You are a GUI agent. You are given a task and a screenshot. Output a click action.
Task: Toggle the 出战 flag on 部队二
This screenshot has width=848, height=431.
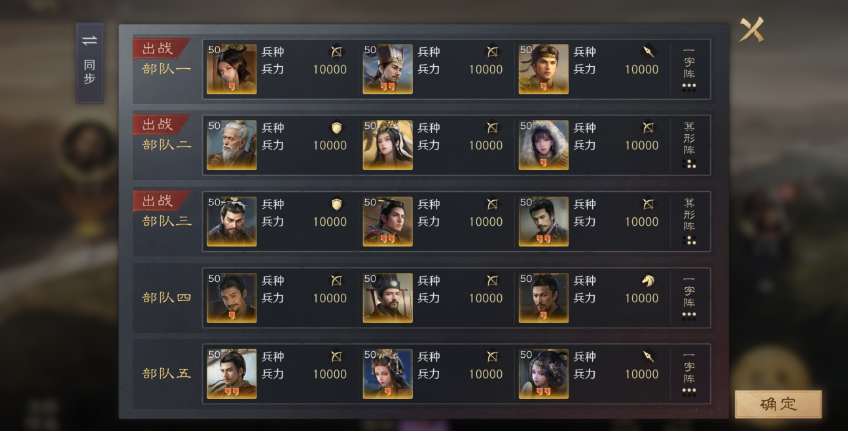tap(161, 124)
